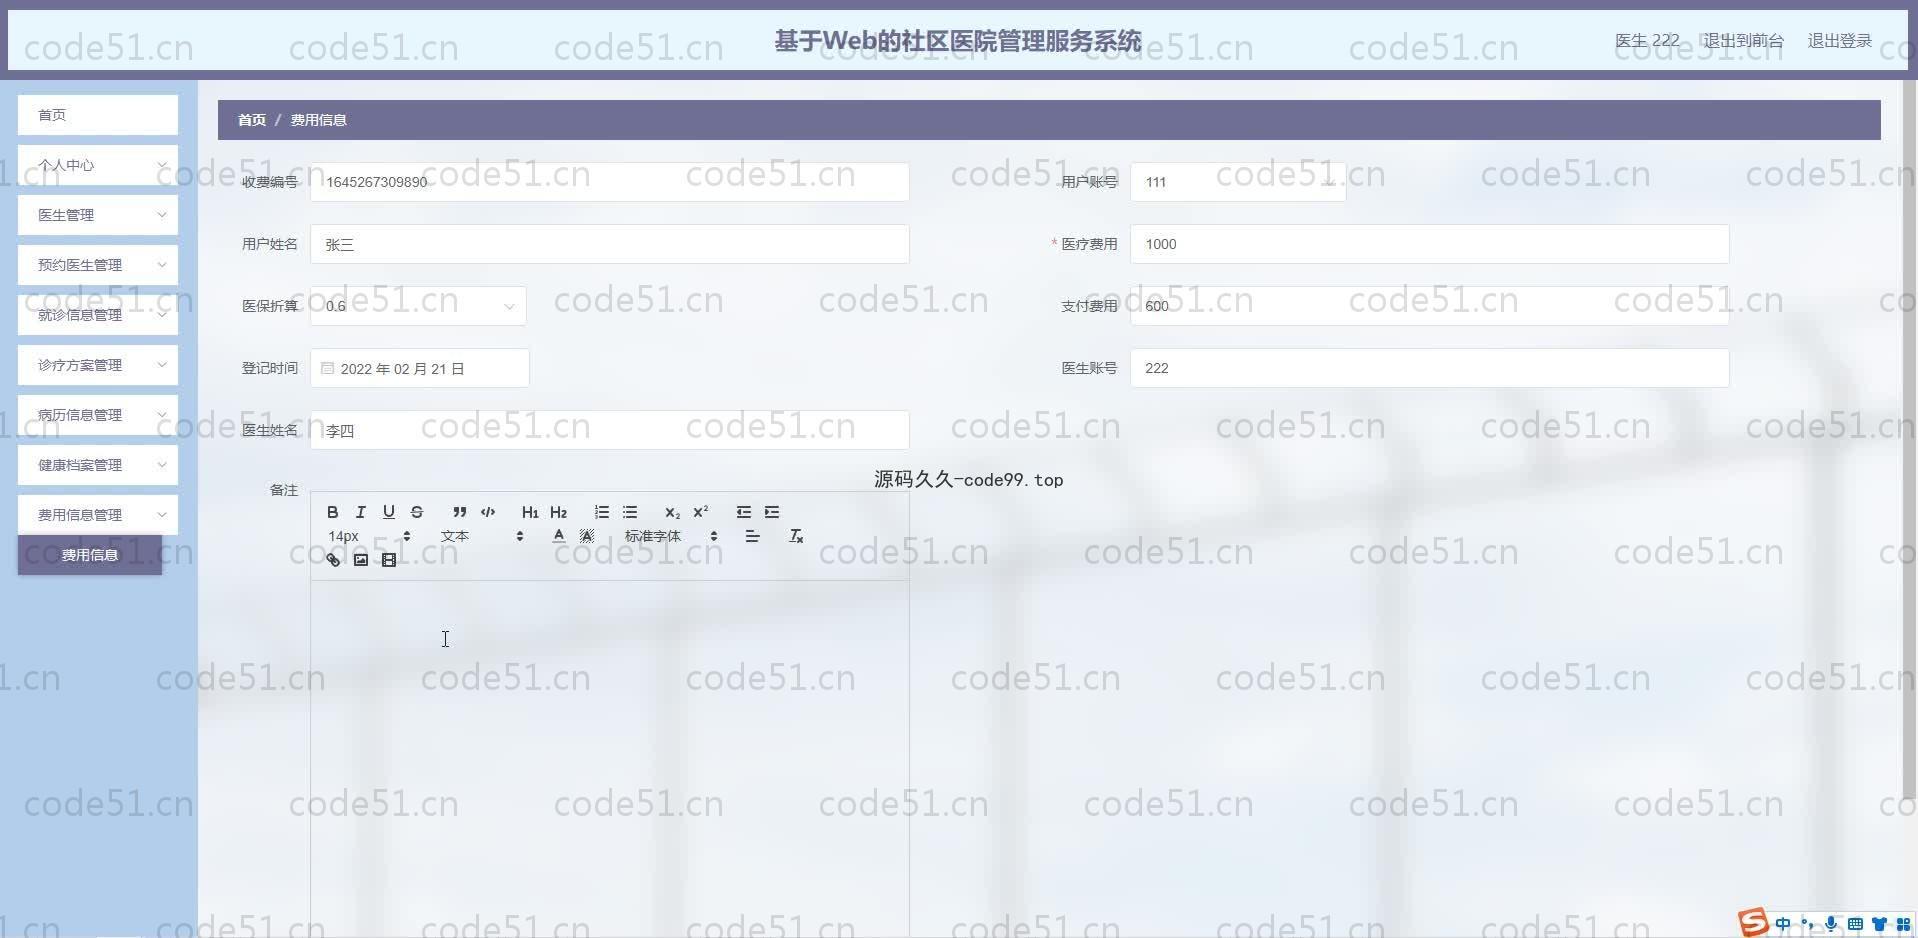Insert a hyperlink in the editor

click(333, 560)
